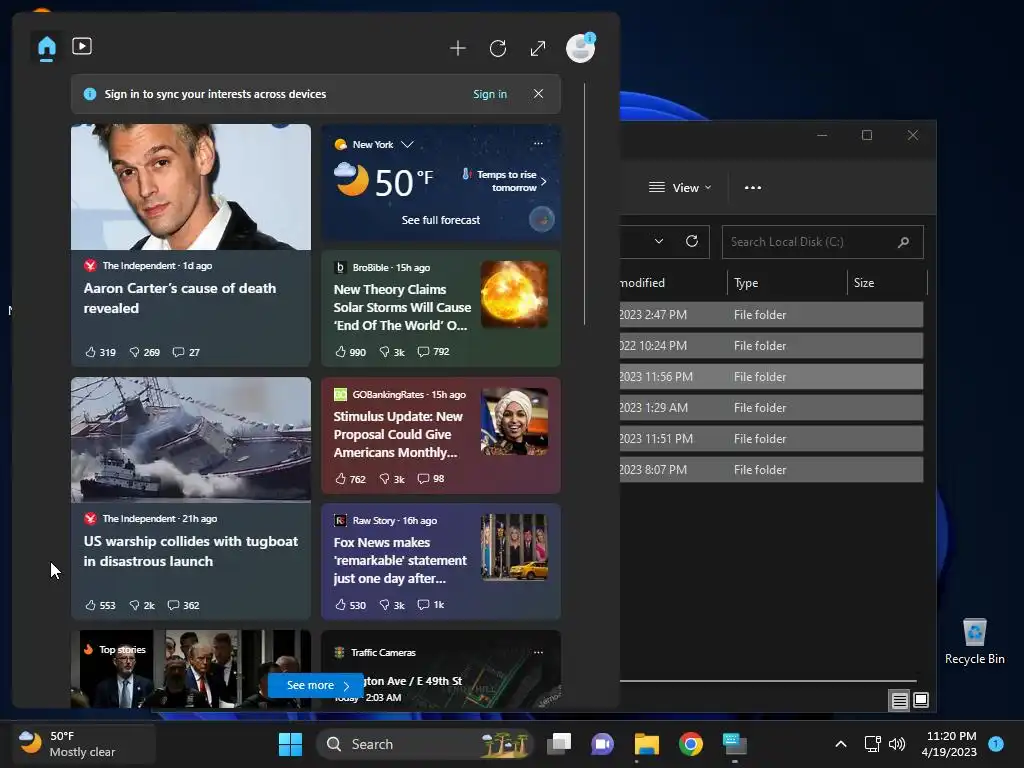The image size is (1024, 768).
Task: Click the See more button
Action: coord(316,685)
